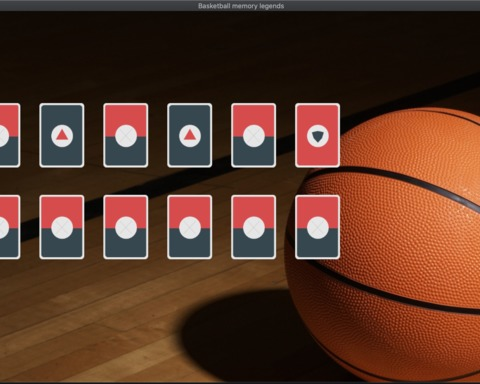Flip the bottom card below the second triangle card

point(189,227)
